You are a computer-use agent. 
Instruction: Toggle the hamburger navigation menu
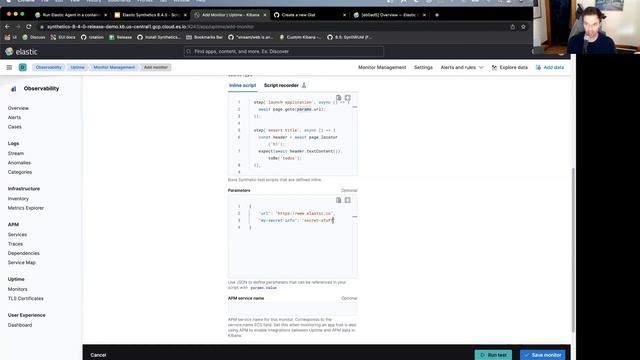pyautogui.click(x=9, y=67)
